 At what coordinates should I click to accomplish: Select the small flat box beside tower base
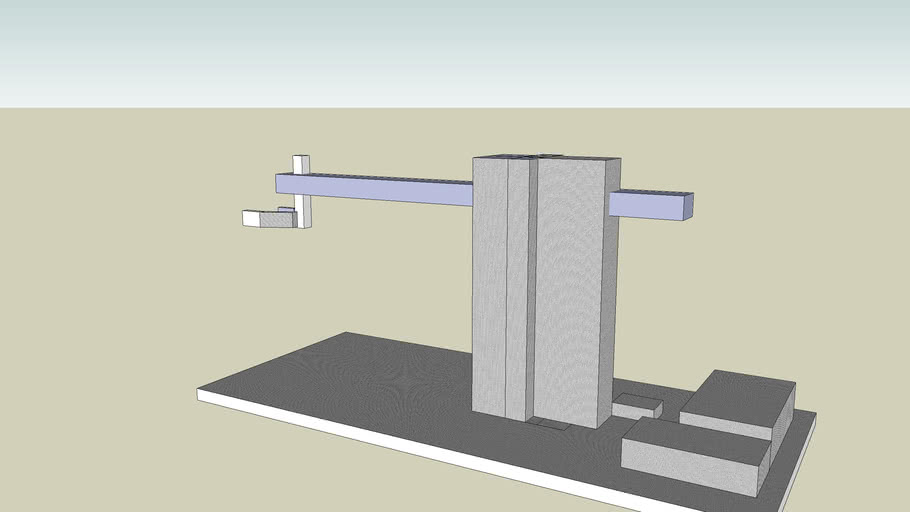pyautogui.click(x=636, y=405)
